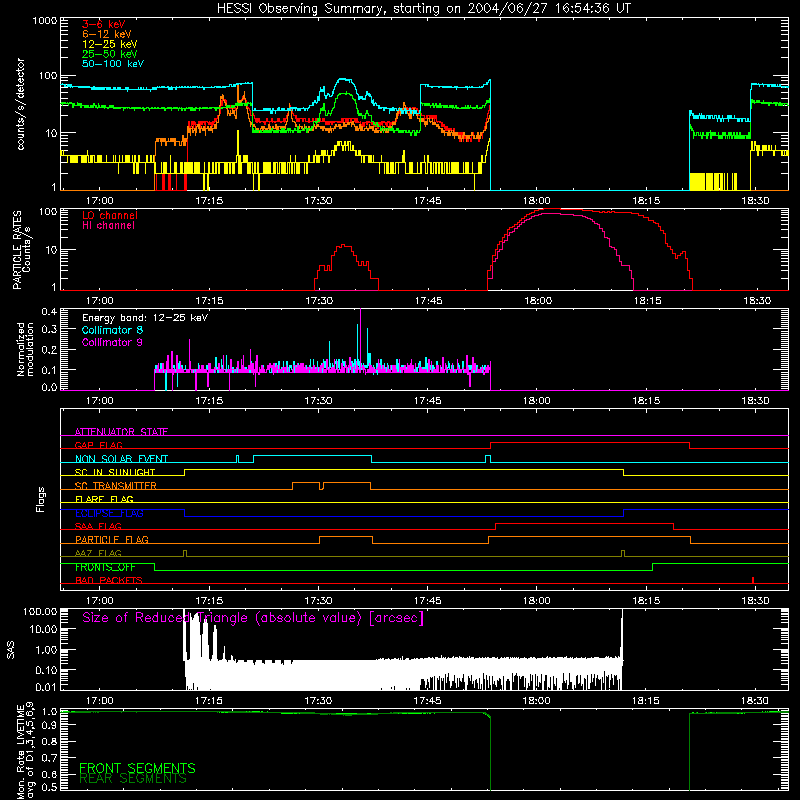This screenshot has height=800, width=800.
Task: Select the orange 6-12 keV legend label
Action: 106,34
